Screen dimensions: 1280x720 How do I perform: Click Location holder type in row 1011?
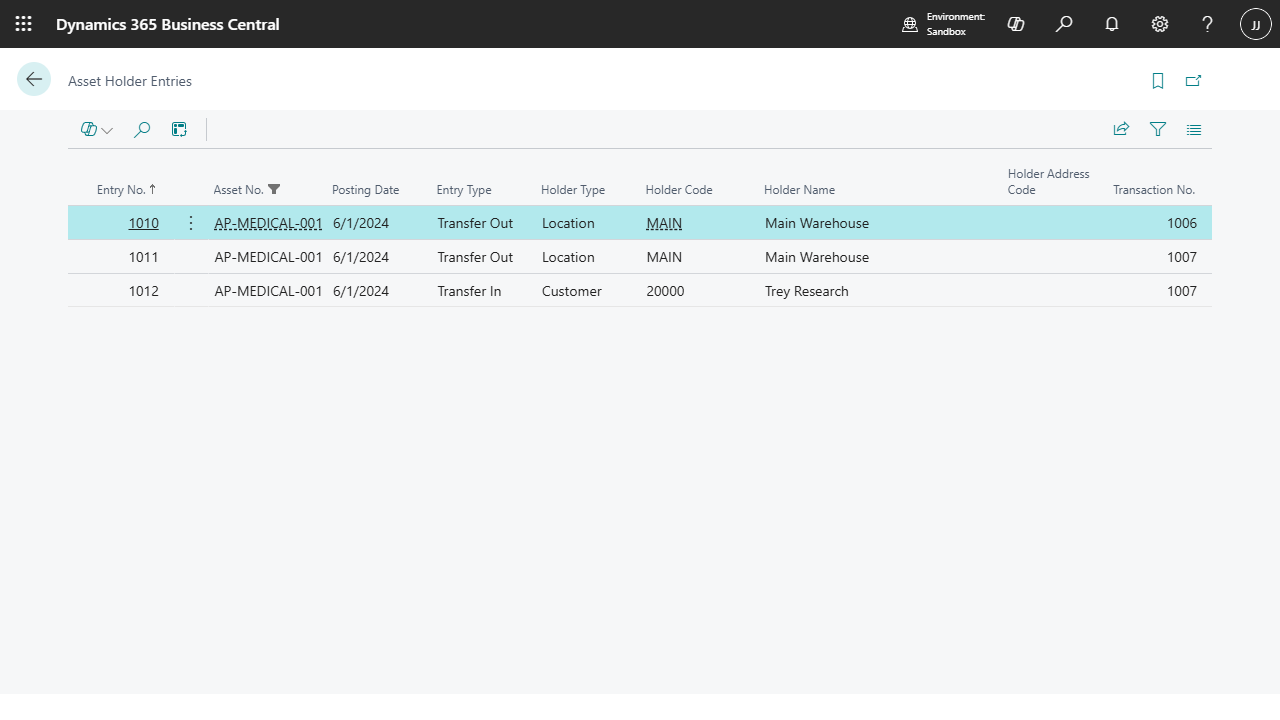(568, 257)
